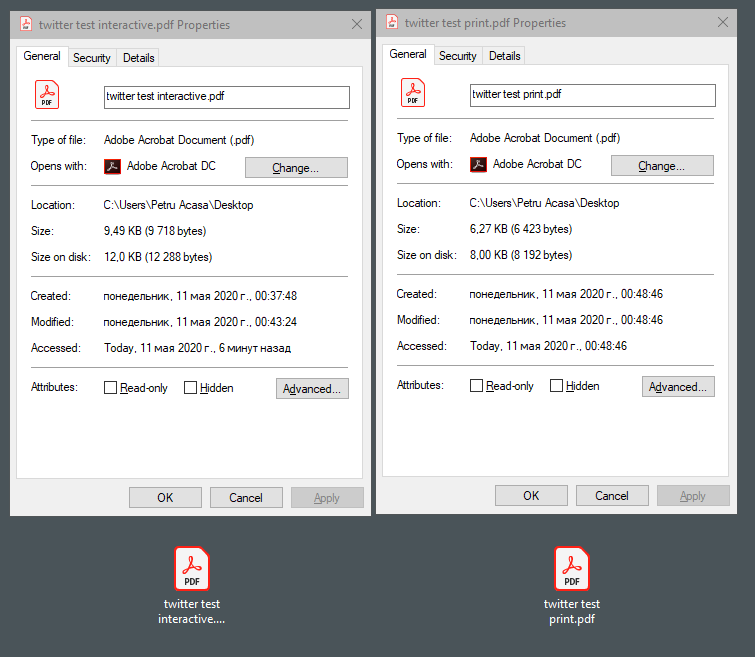This screenshot has height=657, width=755.
Task: Click OK in print Properties window
Action: tap(531, 496)
